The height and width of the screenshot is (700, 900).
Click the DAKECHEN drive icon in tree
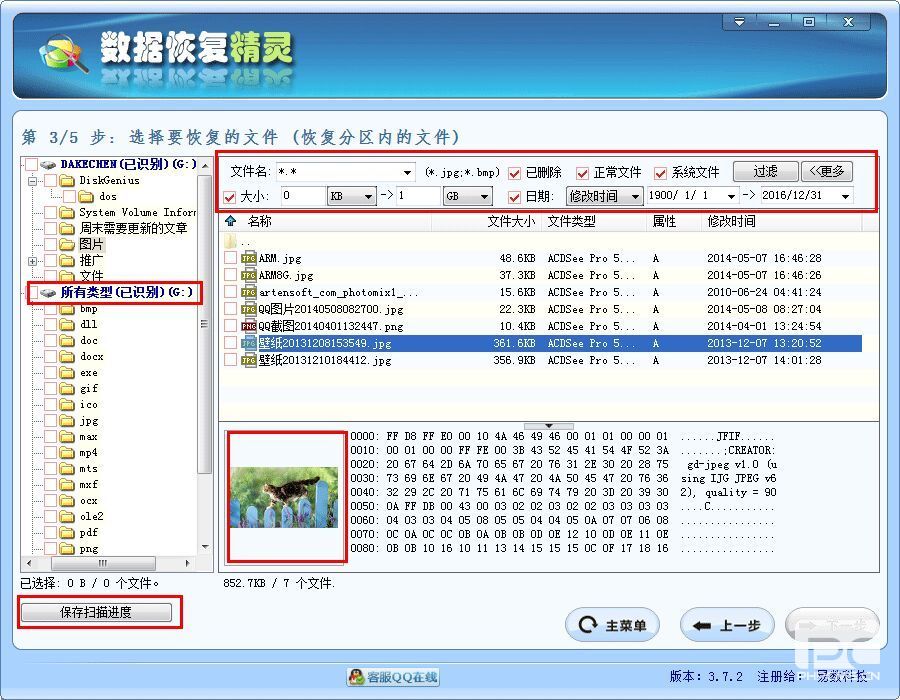pos(48,164)
